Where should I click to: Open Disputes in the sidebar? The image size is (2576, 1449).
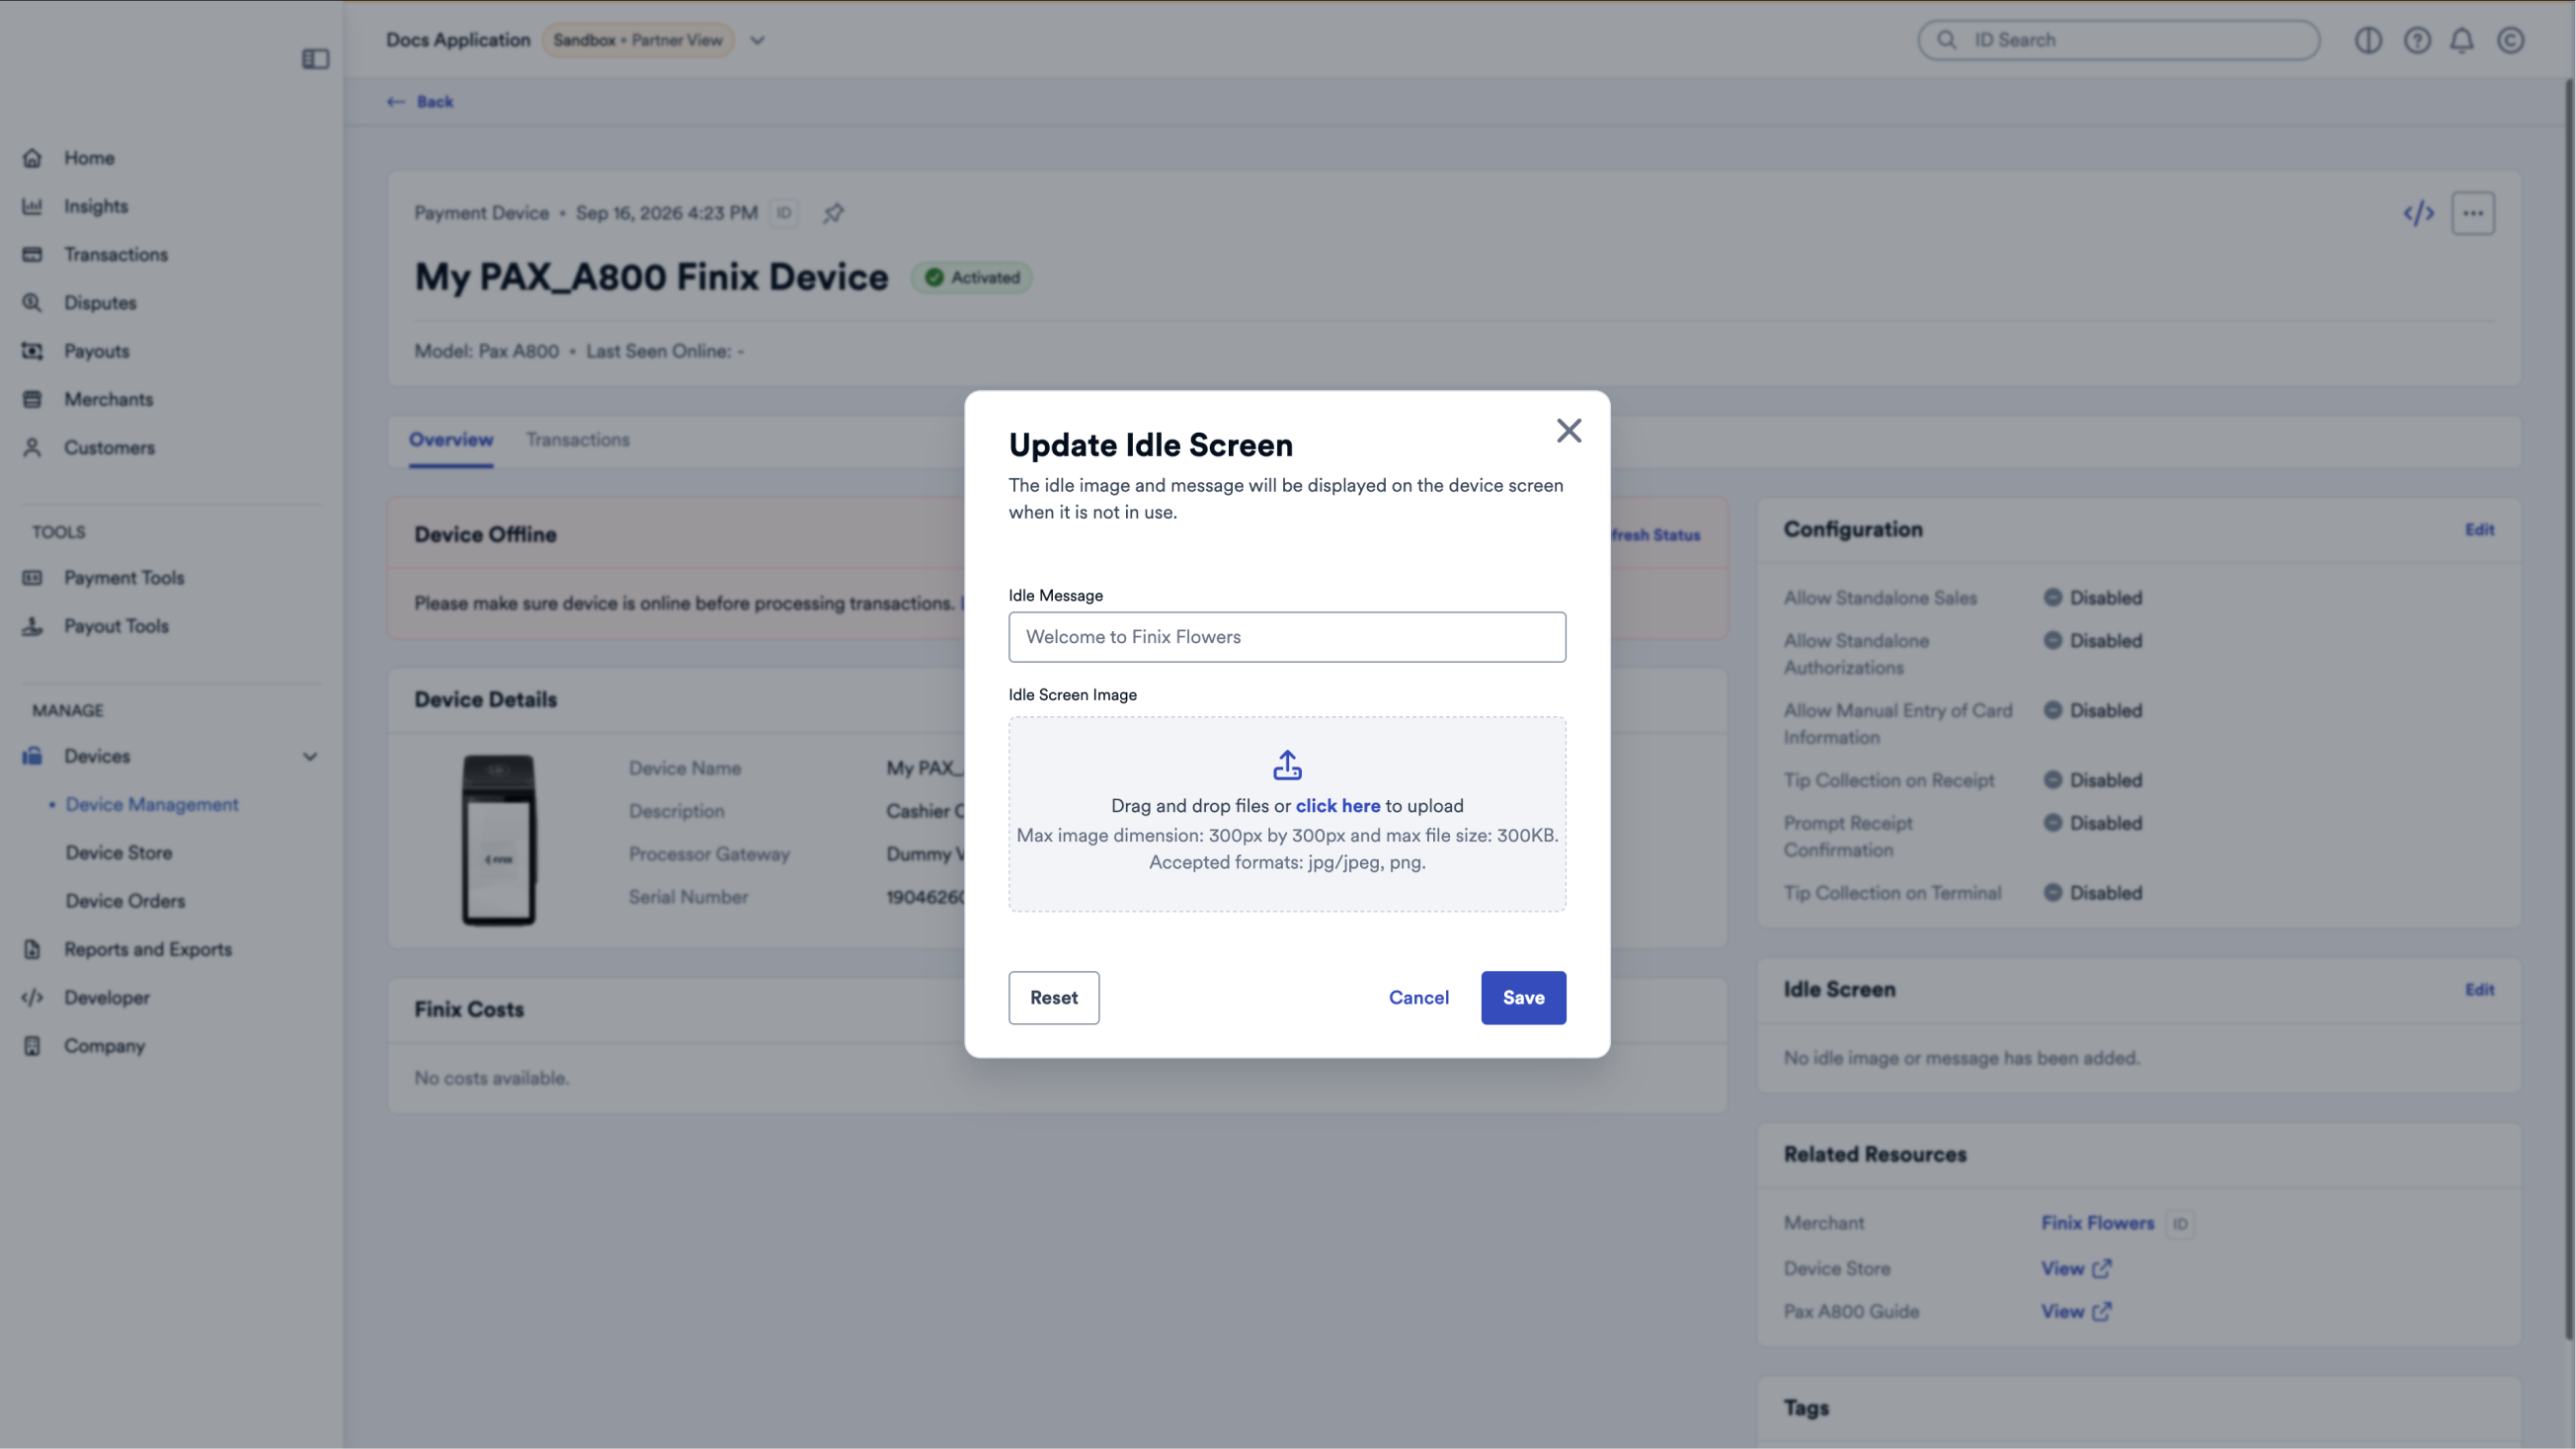pos(100,302)
